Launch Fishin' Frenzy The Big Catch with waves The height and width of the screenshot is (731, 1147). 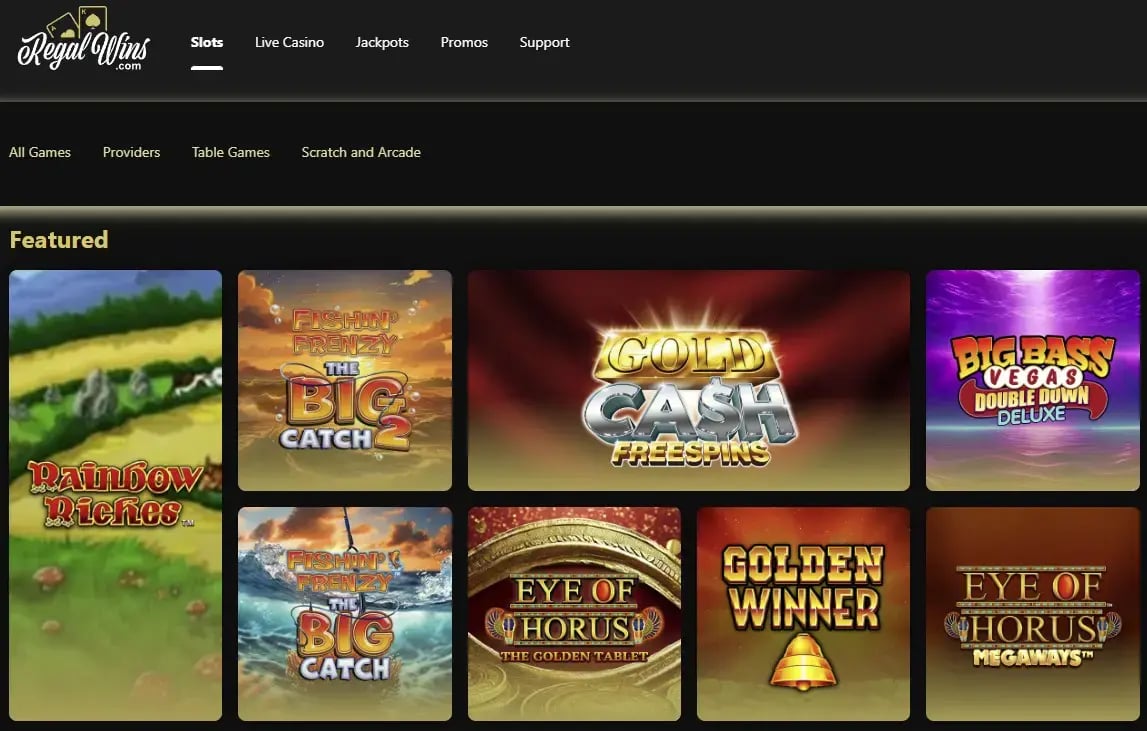(345, 614)
